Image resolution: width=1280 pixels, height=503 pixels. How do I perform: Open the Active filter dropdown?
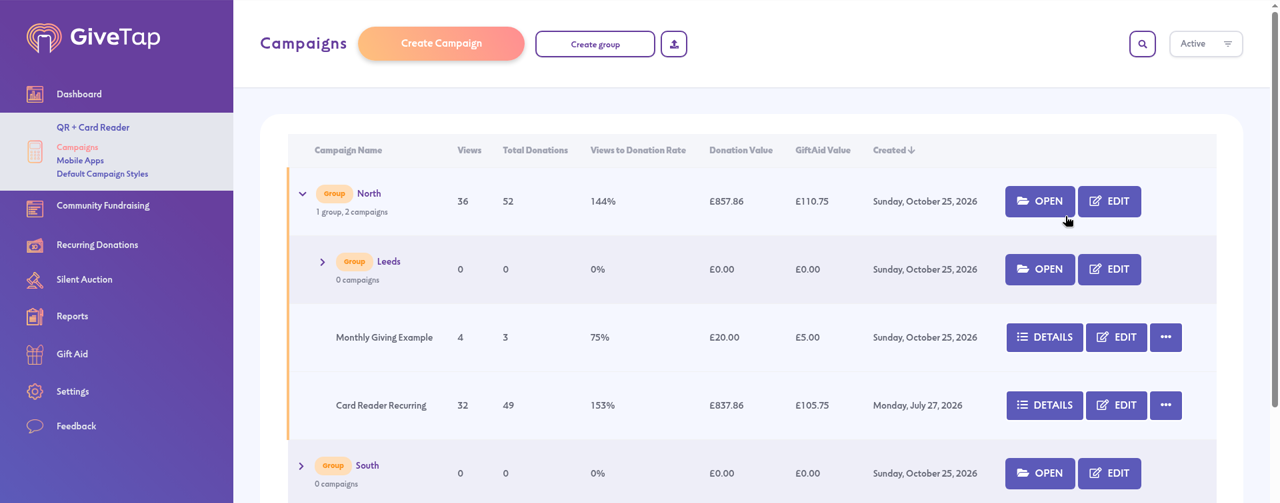(x=1206, y=44)
